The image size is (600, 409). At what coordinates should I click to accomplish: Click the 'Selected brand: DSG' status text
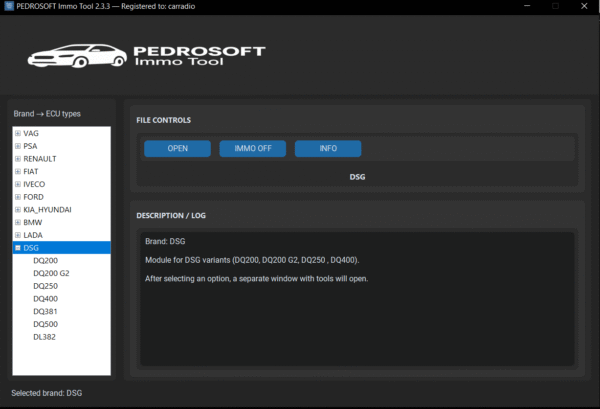click(x=47, y=393)
